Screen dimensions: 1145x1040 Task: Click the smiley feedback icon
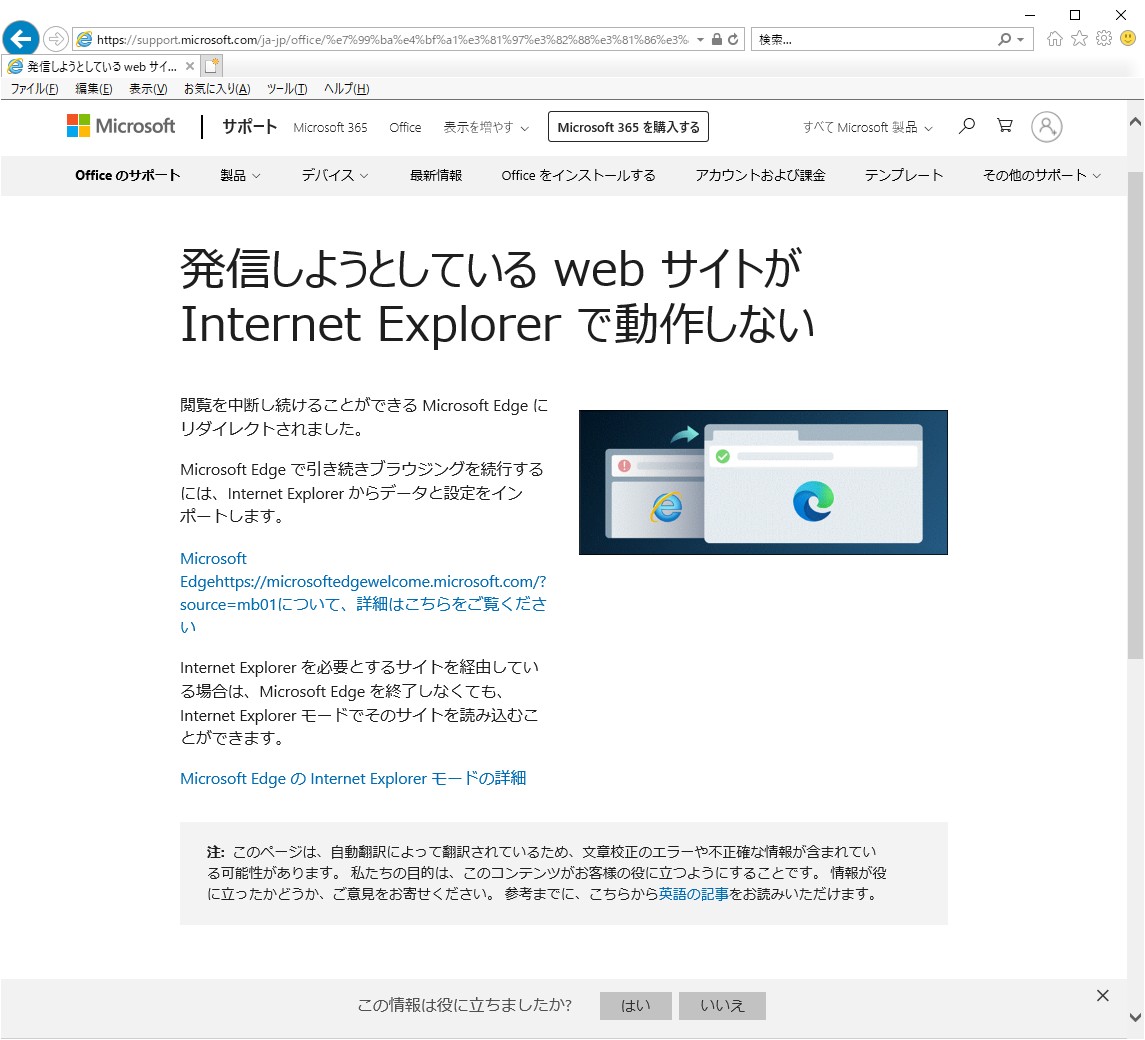[x=1128, y=39]
